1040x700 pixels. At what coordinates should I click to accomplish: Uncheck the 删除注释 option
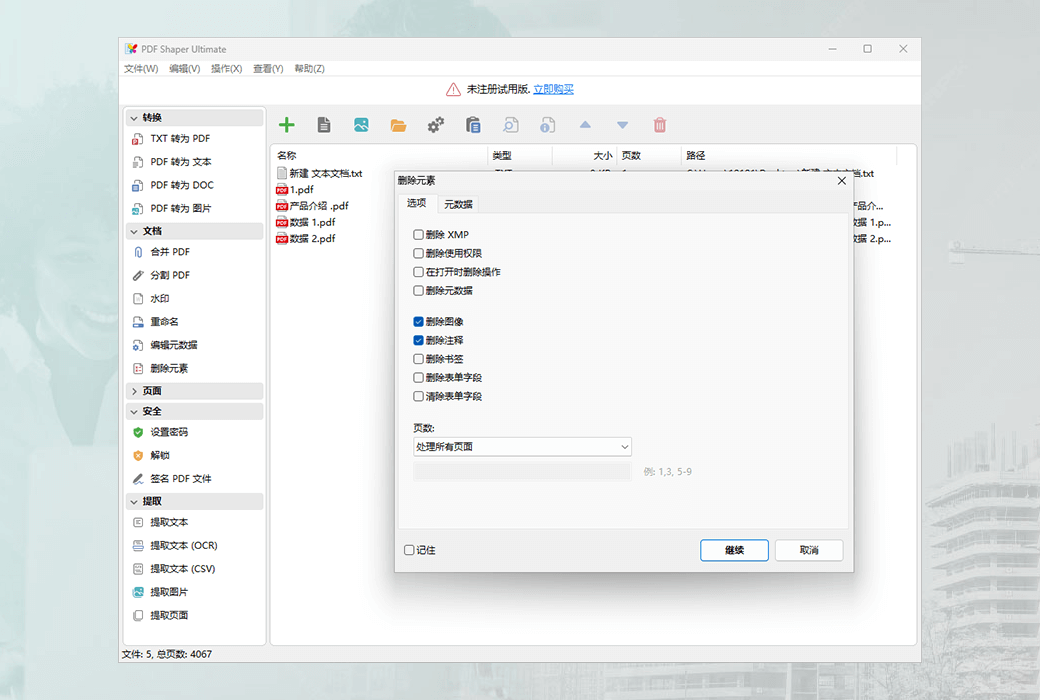tap(418, 340)
